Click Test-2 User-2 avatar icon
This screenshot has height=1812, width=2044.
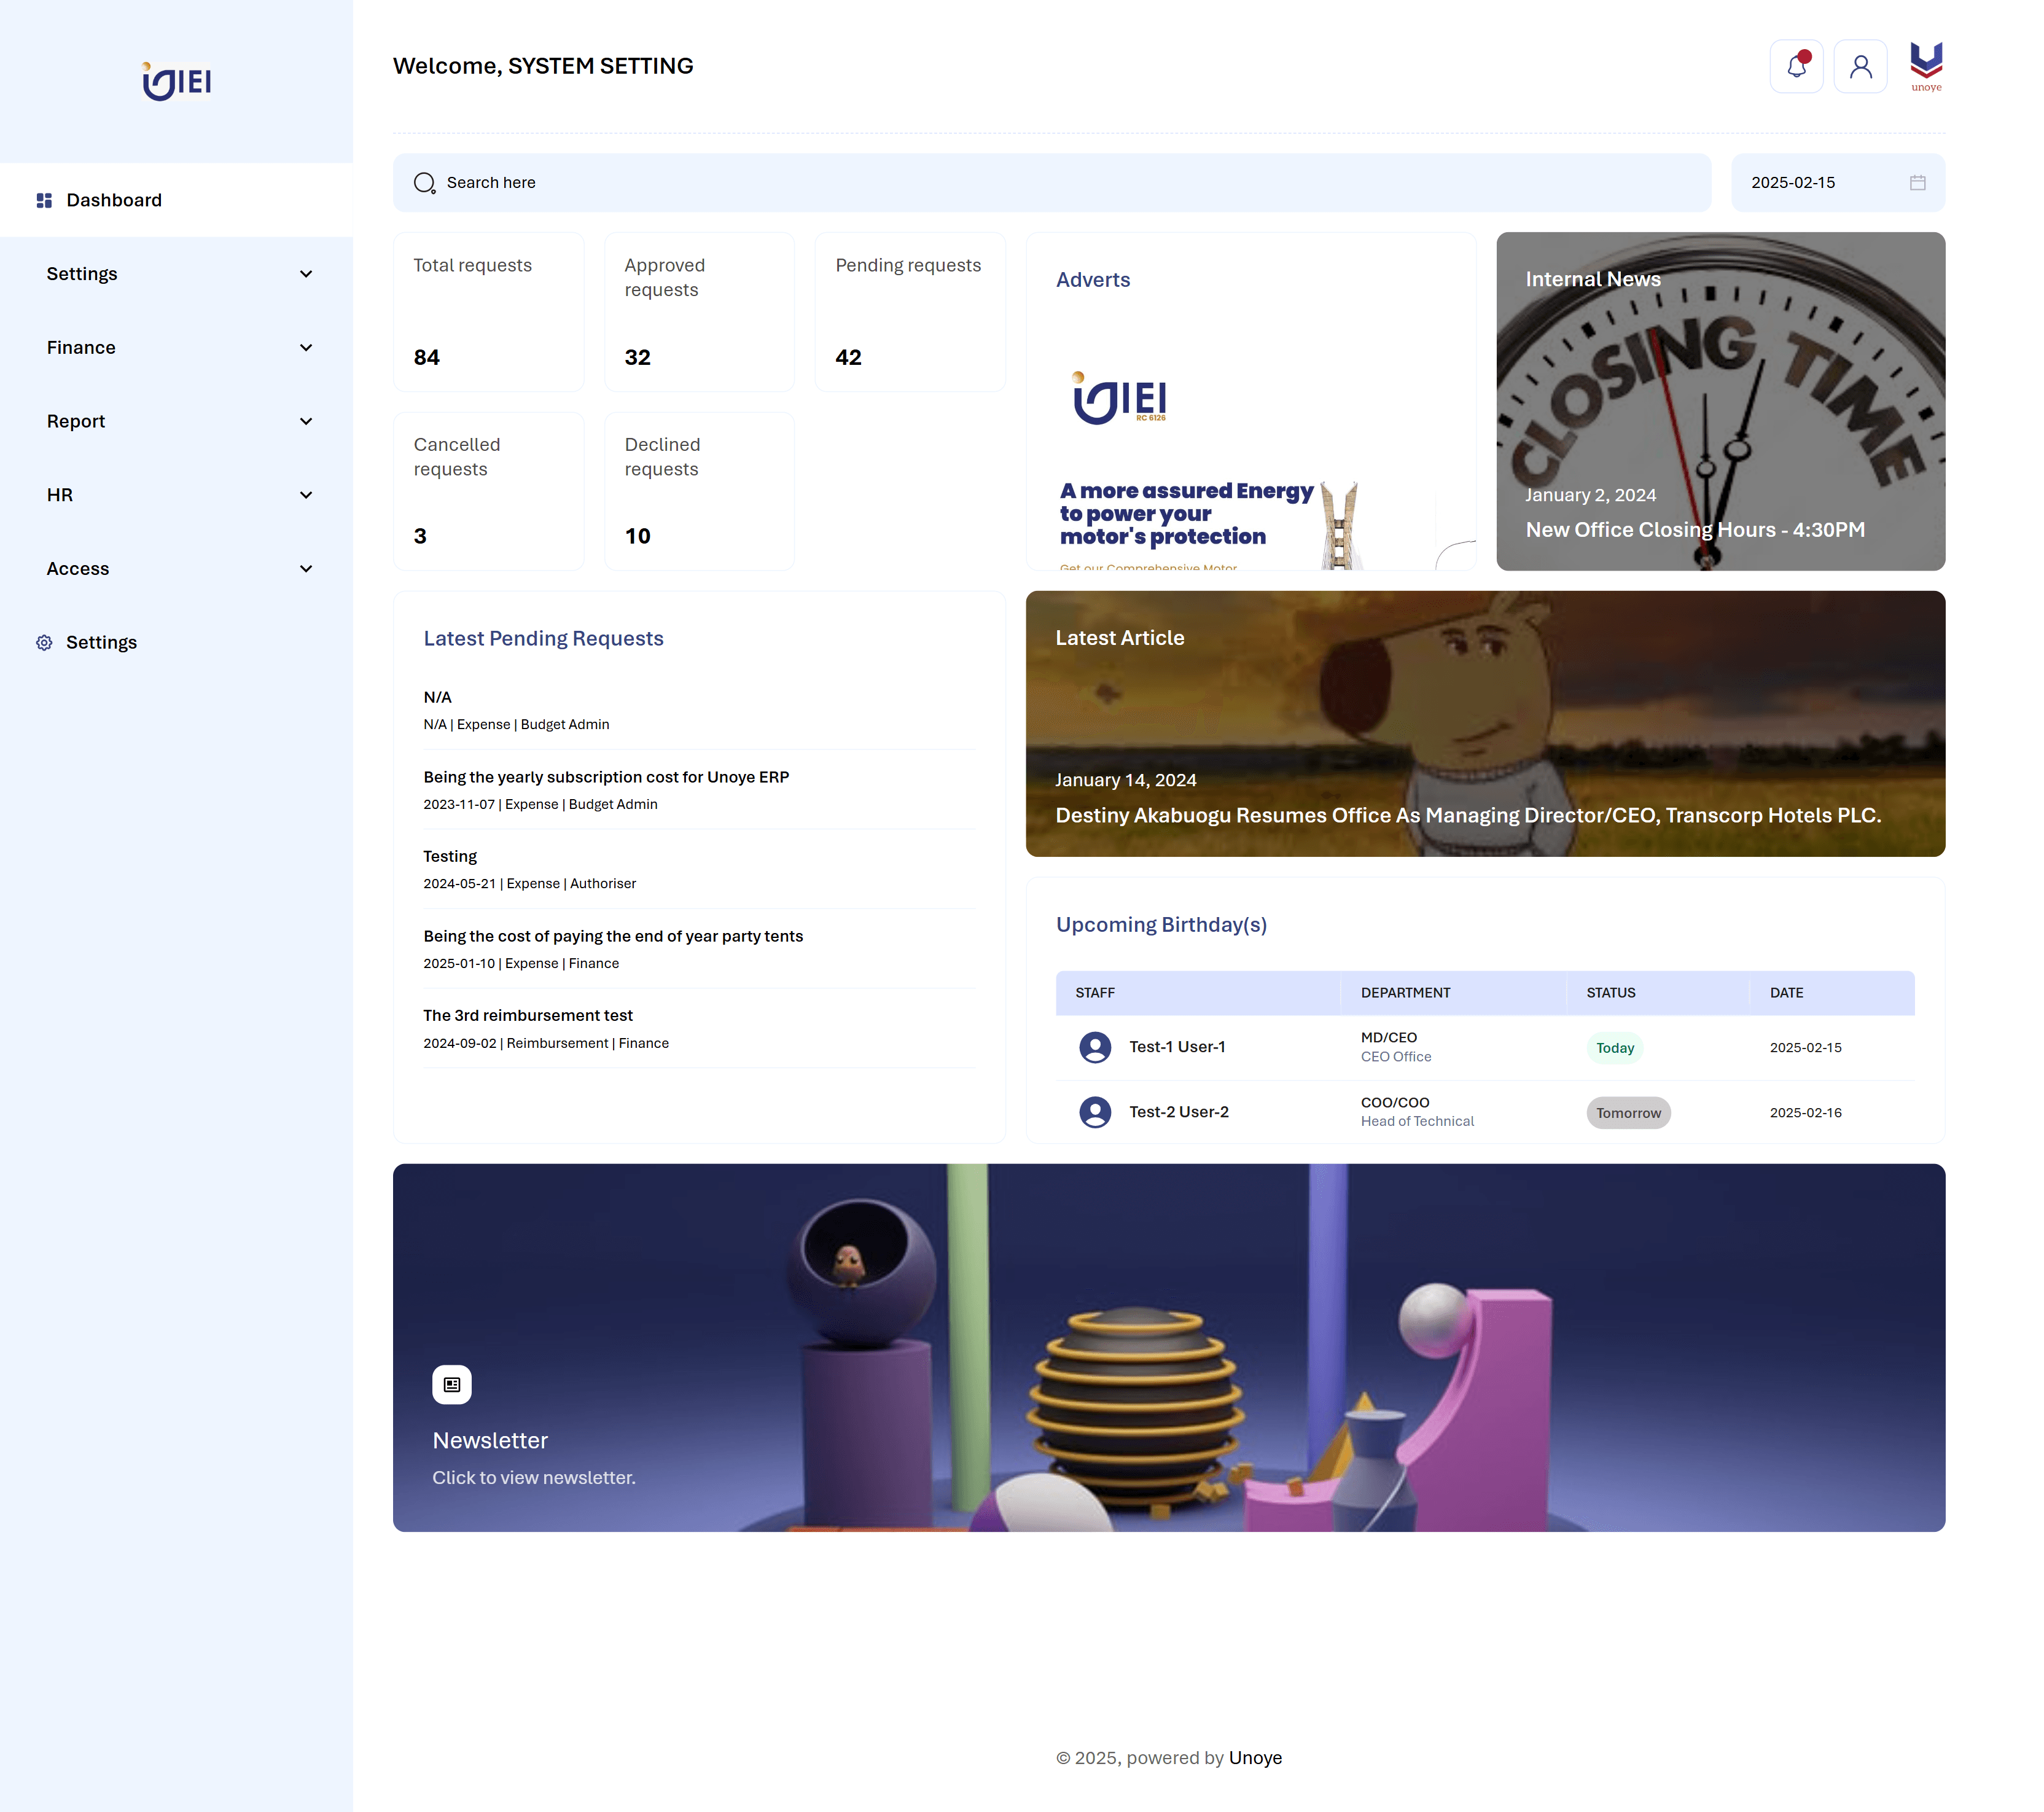(x=1095, y=1112)
